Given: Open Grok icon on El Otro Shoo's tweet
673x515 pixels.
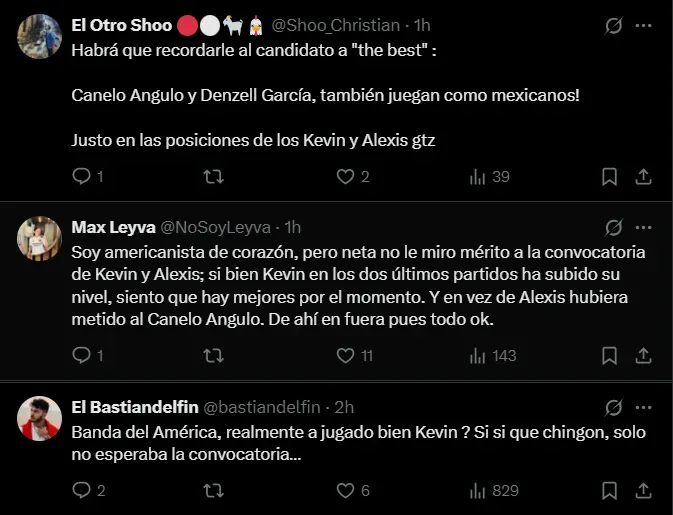Looking at the screenshot, I should 614,26.
